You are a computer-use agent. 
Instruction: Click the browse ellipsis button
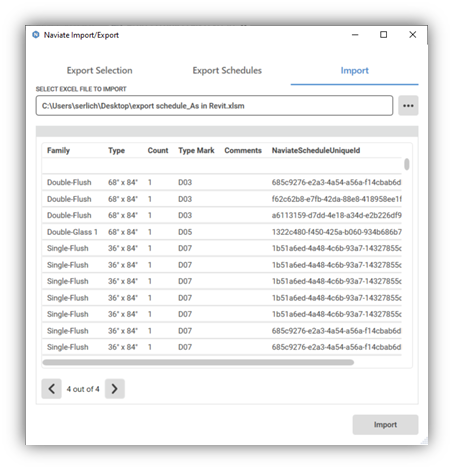click(408, 106)
